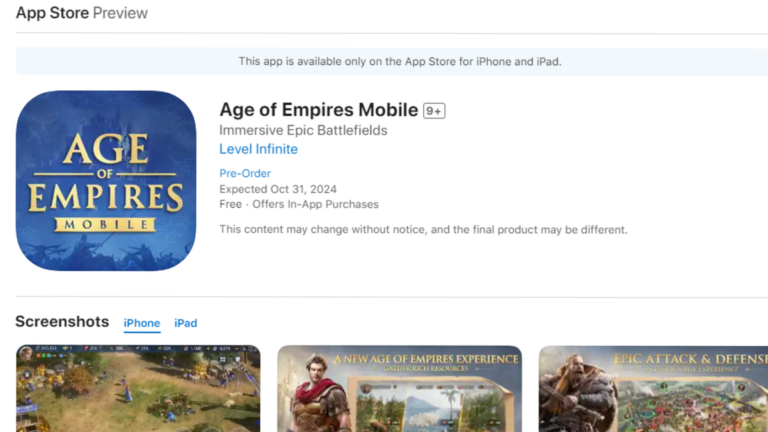Open the first gameplay screenshot thumbnail
The height and width of the screenshot is (432, 768).
pos(138,388)
